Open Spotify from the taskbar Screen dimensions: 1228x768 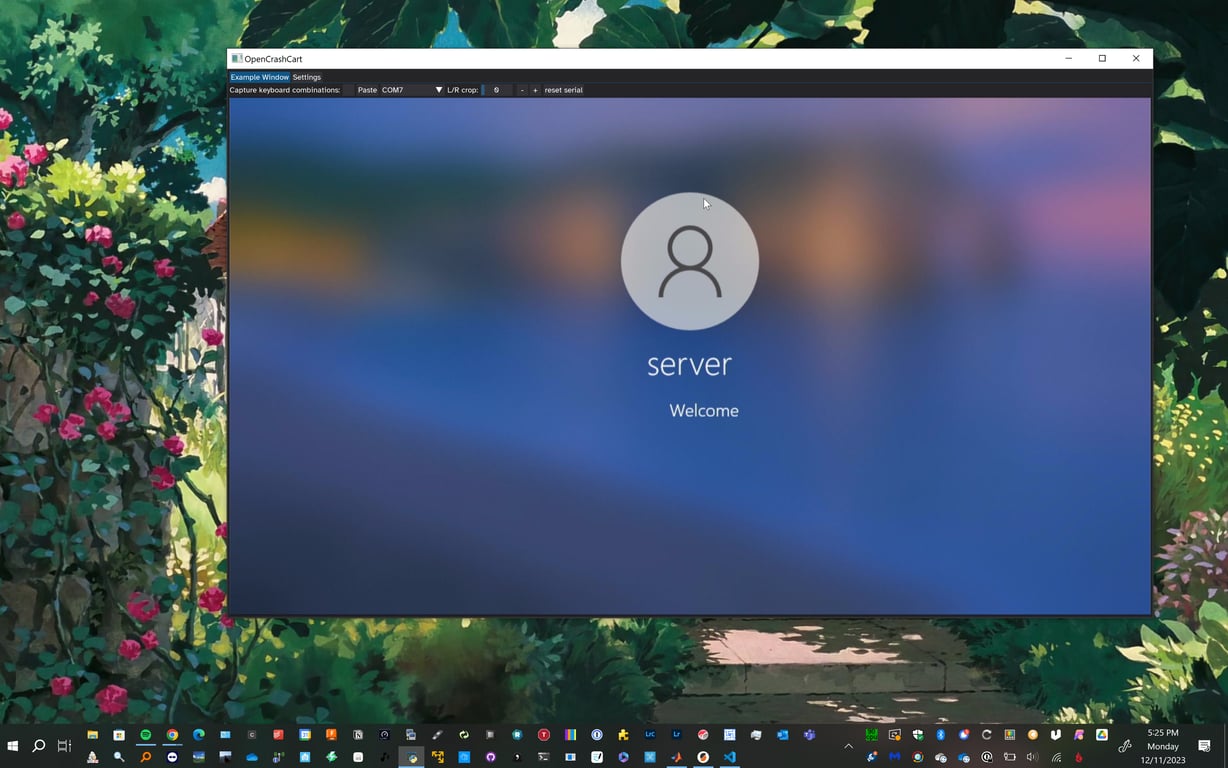coord(145,735)
